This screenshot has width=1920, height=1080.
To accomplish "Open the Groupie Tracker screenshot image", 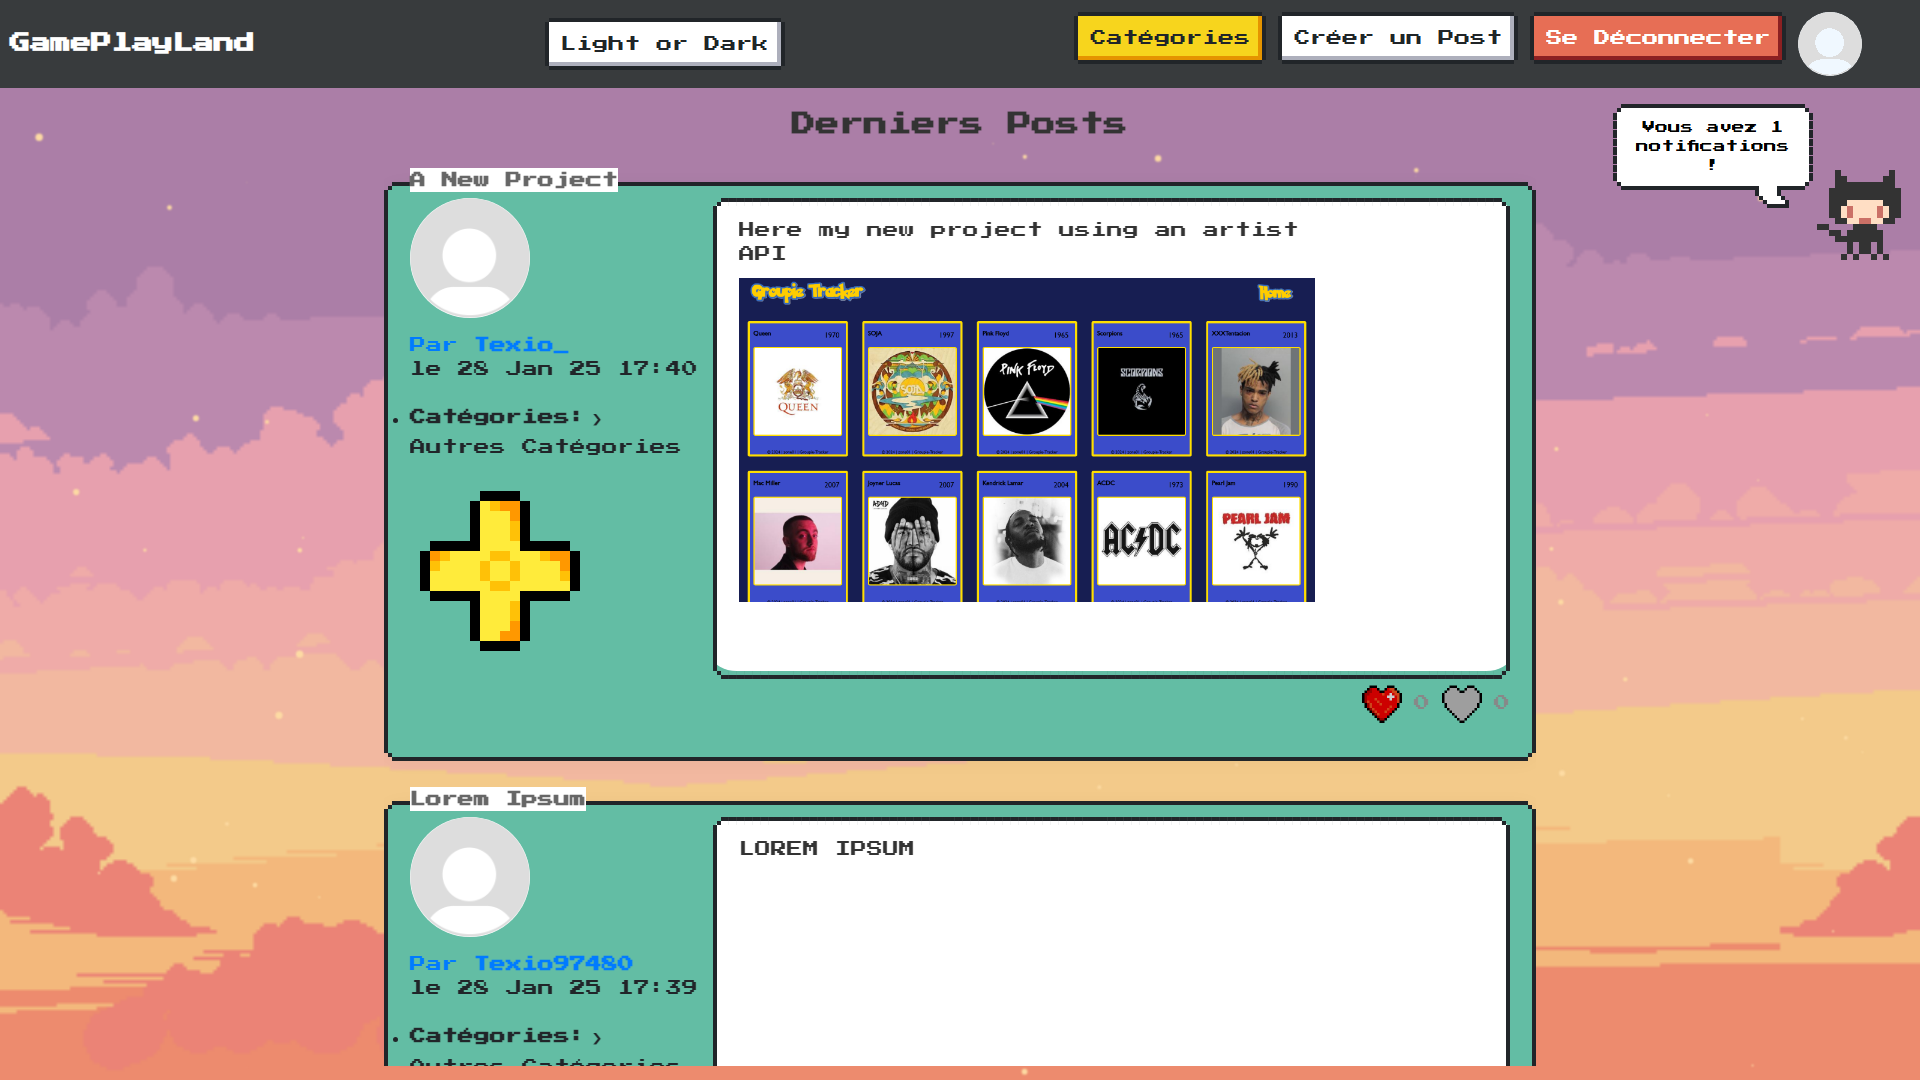I will [1026, 440].
